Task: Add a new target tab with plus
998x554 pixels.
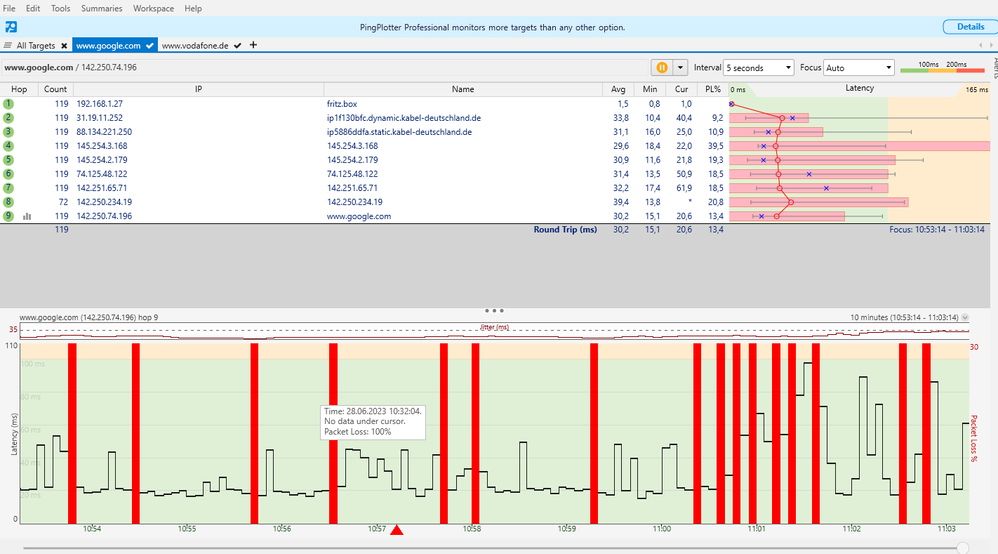Action: coord(253,45)
